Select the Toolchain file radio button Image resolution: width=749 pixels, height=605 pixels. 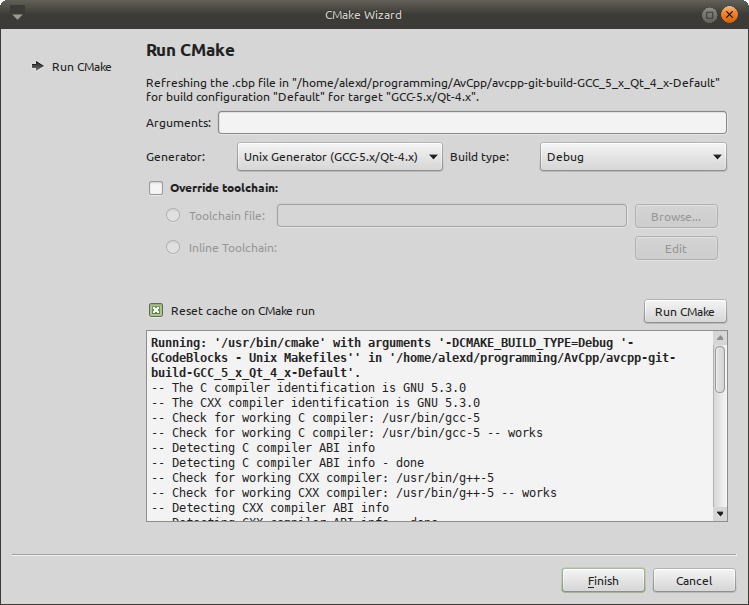173,215
